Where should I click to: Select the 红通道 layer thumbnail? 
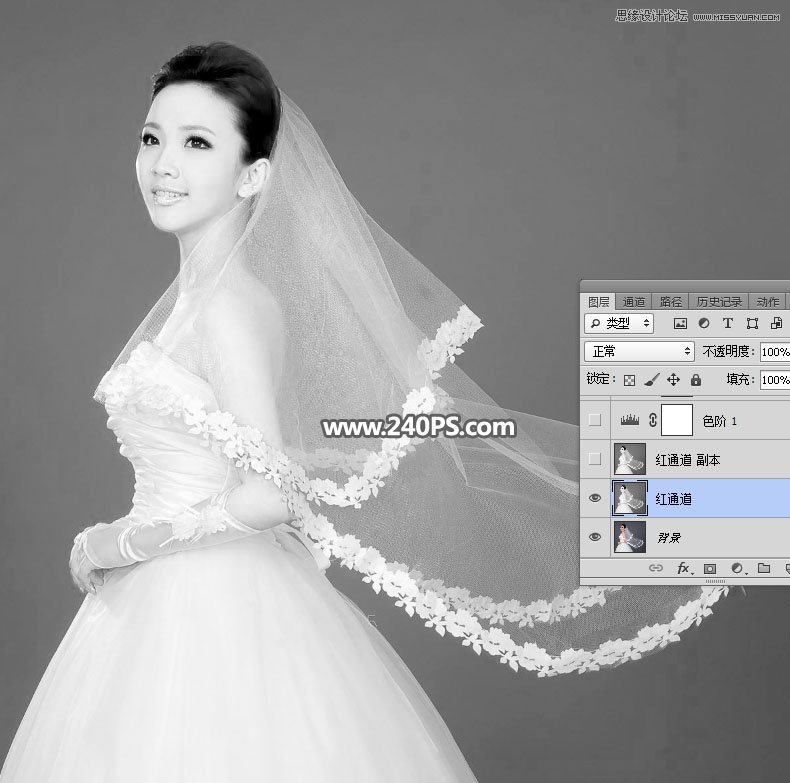pyautogui.click(x=630, y=498)
